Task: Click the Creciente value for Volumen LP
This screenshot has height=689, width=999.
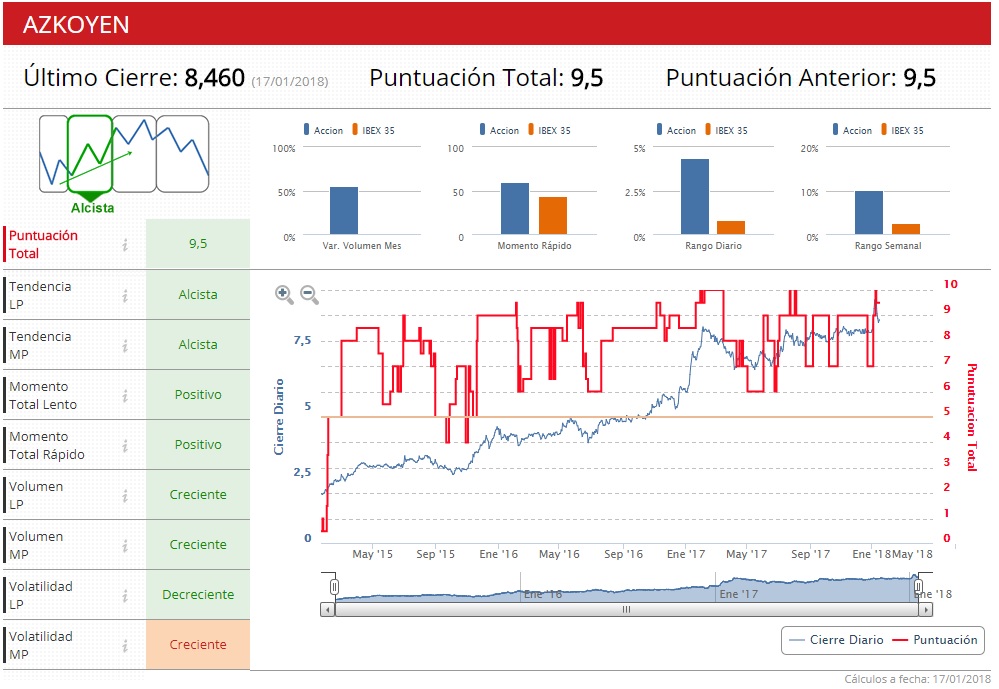Action: click(x=198, y=495)
